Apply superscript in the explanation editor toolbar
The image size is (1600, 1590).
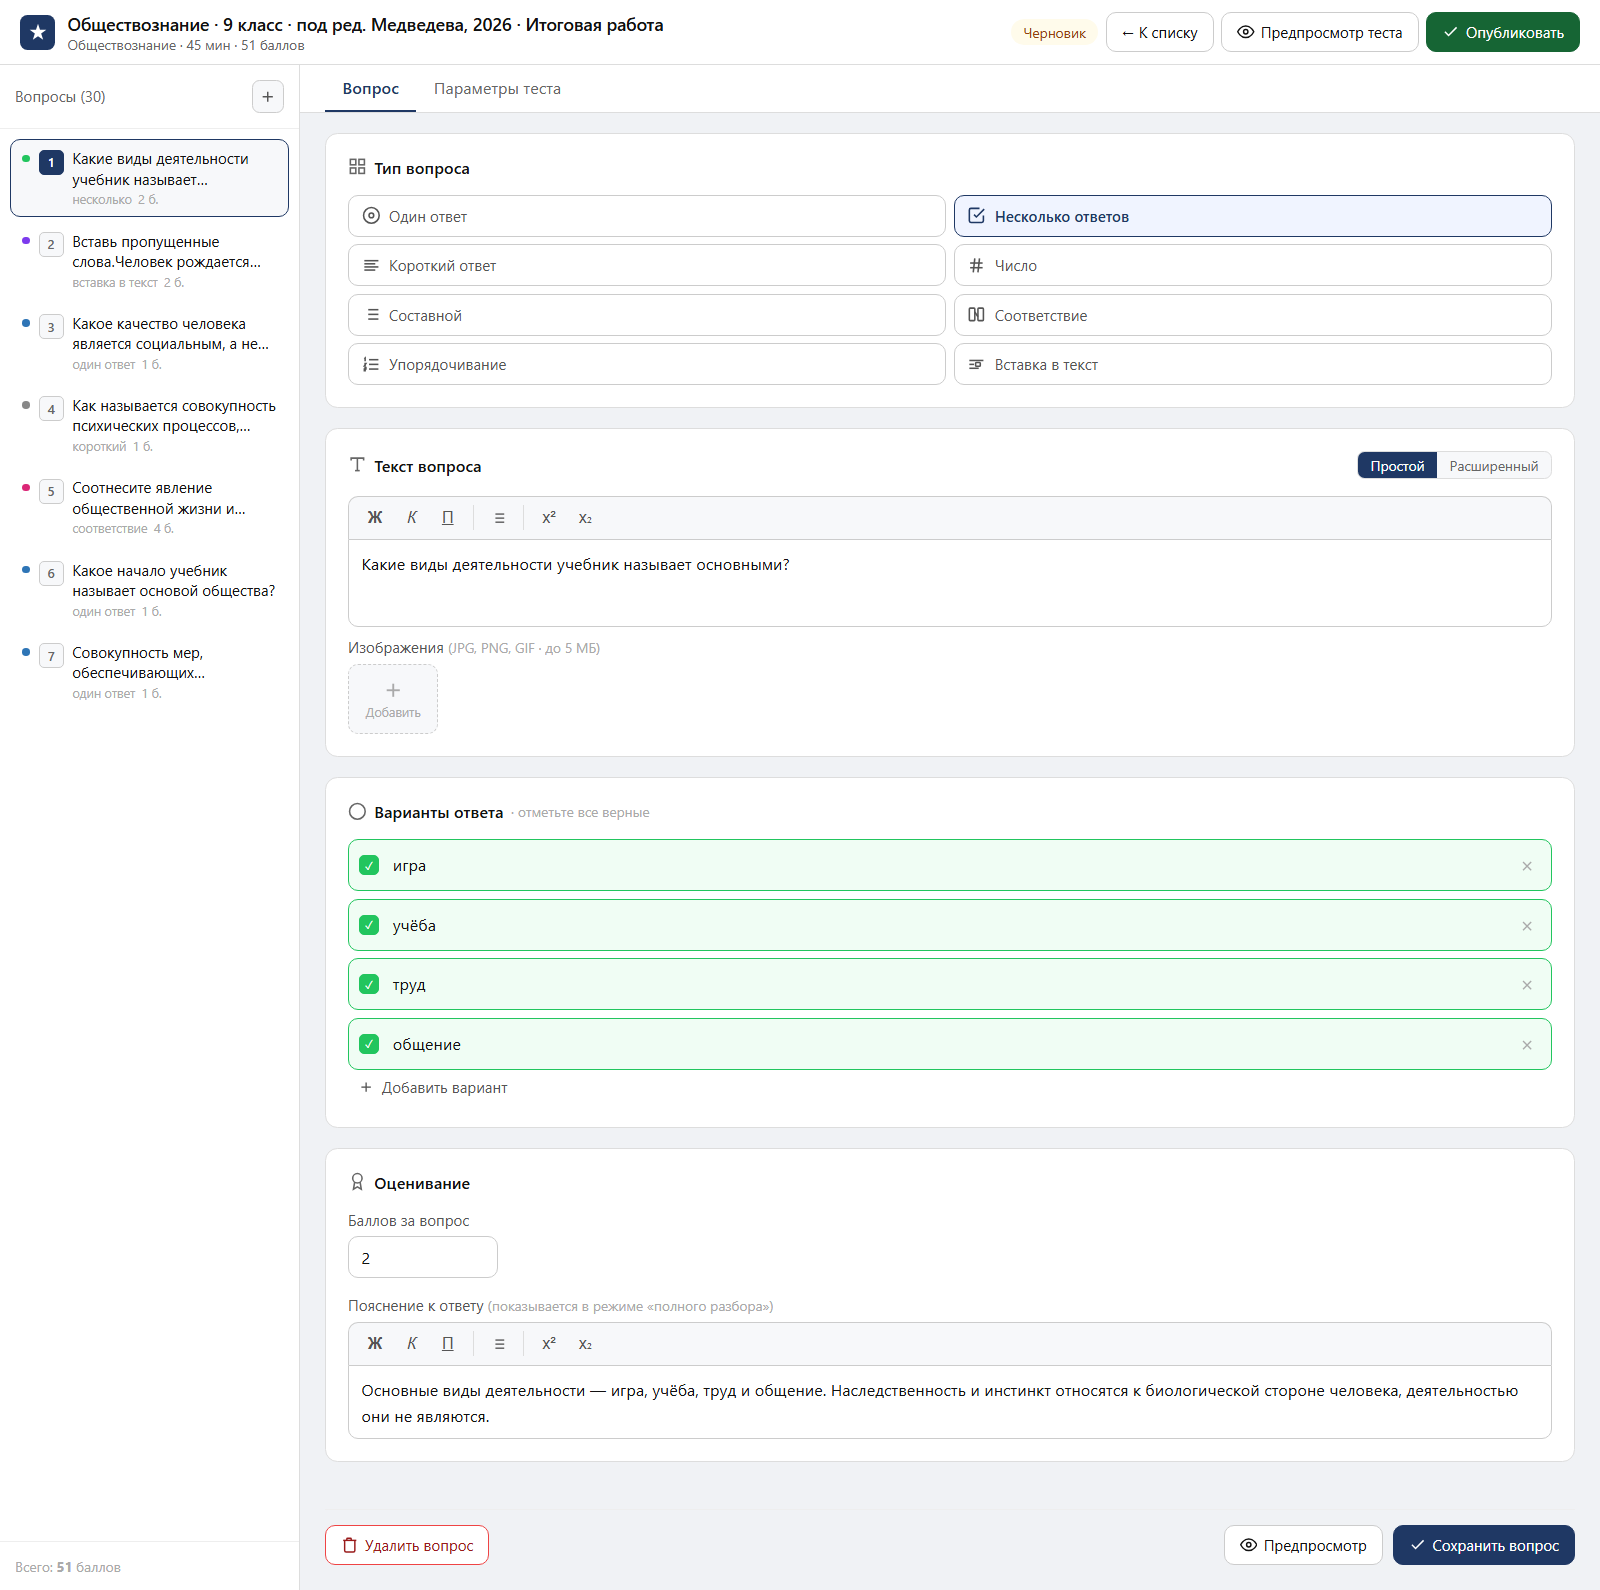(549, 1344)
